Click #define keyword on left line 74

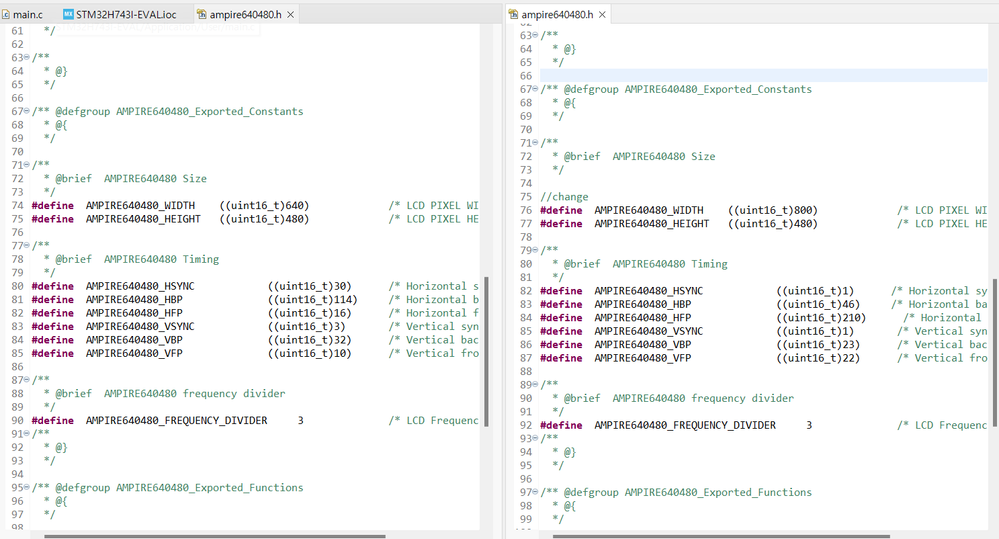[x=53, y=205]
